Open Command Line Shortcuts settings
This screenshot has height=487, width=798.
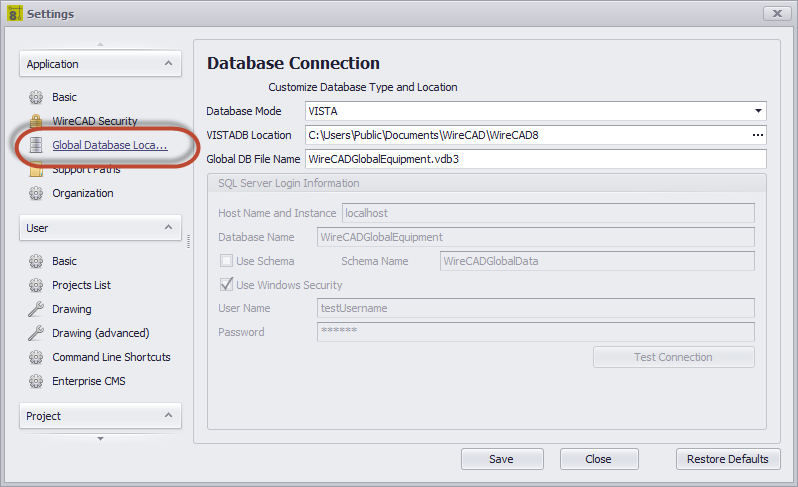click(x=111, y=357)
